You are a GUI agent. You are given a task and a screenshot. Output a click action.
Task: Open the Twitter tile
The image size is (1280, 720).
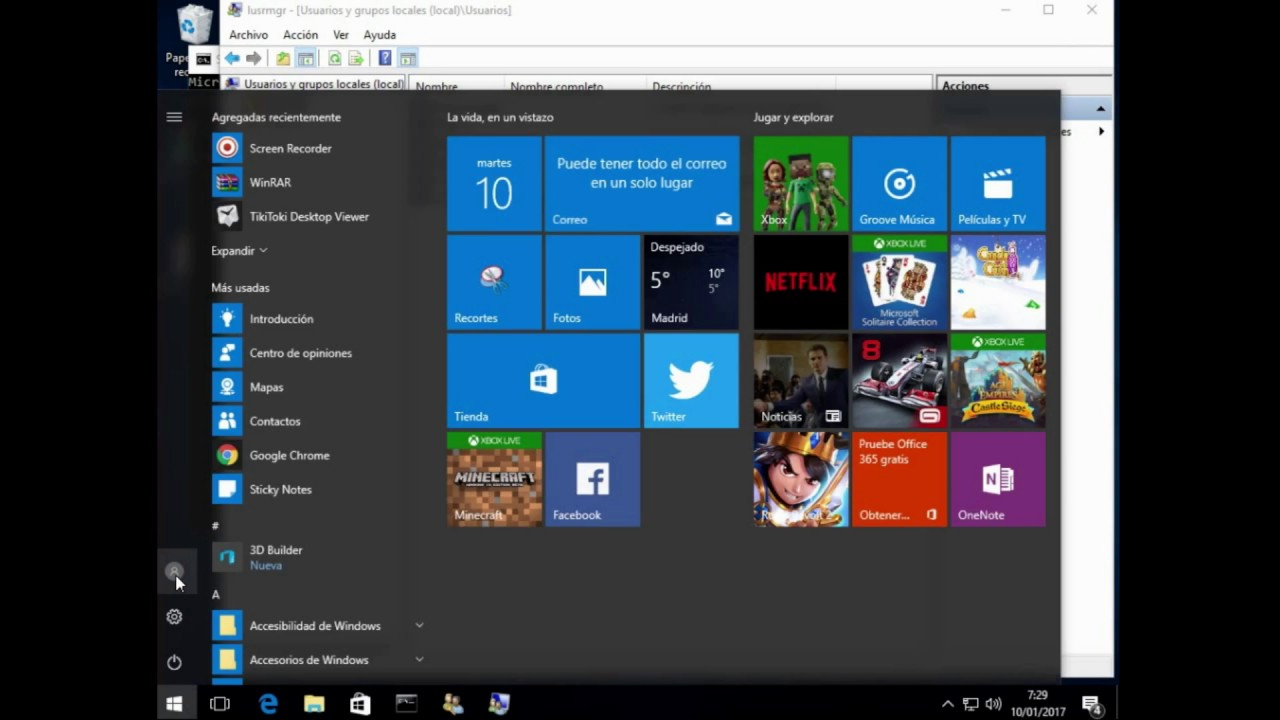click(691, 381)
